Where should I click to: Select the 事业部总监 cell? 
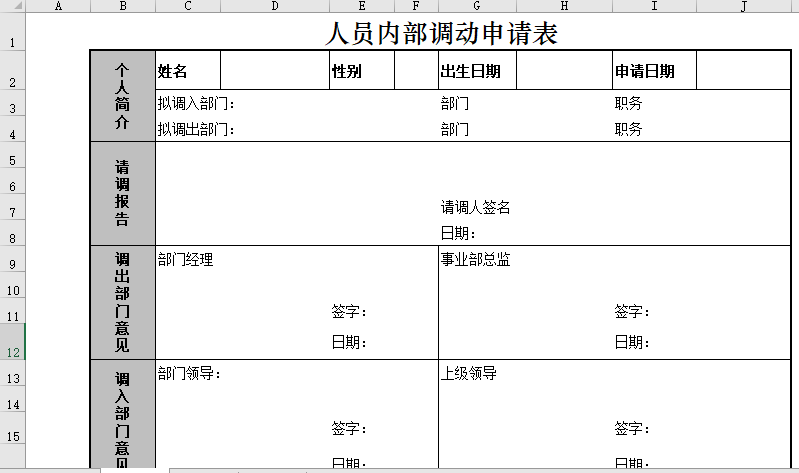pyautogui.click(x=476, y=260)
